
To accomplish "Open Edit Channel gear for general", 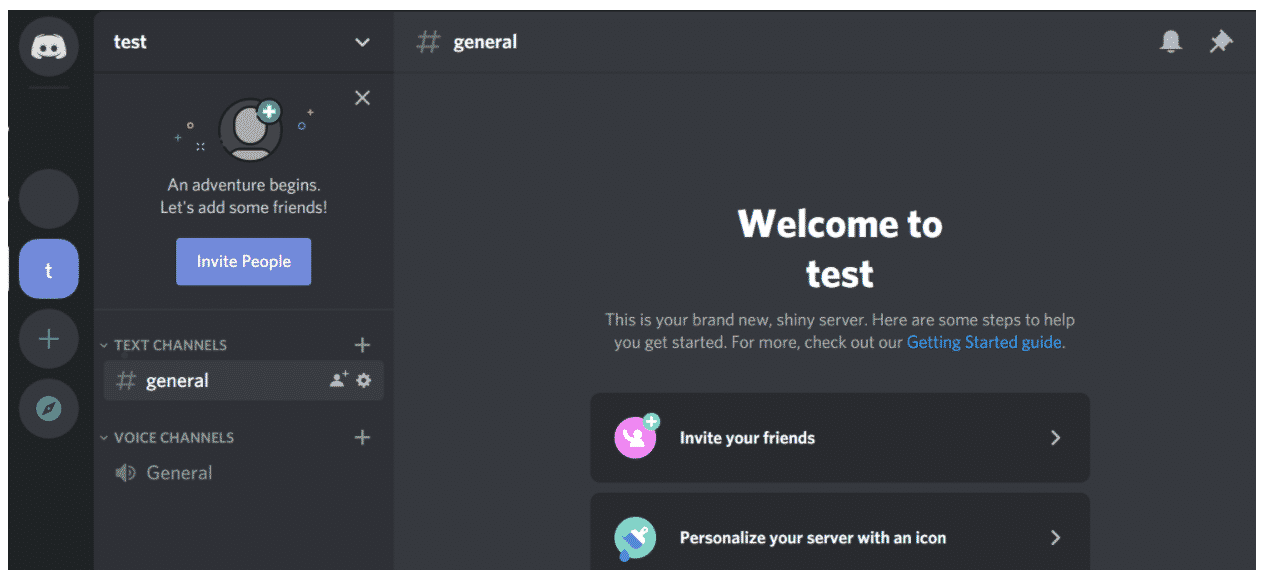I will [364, 380].
